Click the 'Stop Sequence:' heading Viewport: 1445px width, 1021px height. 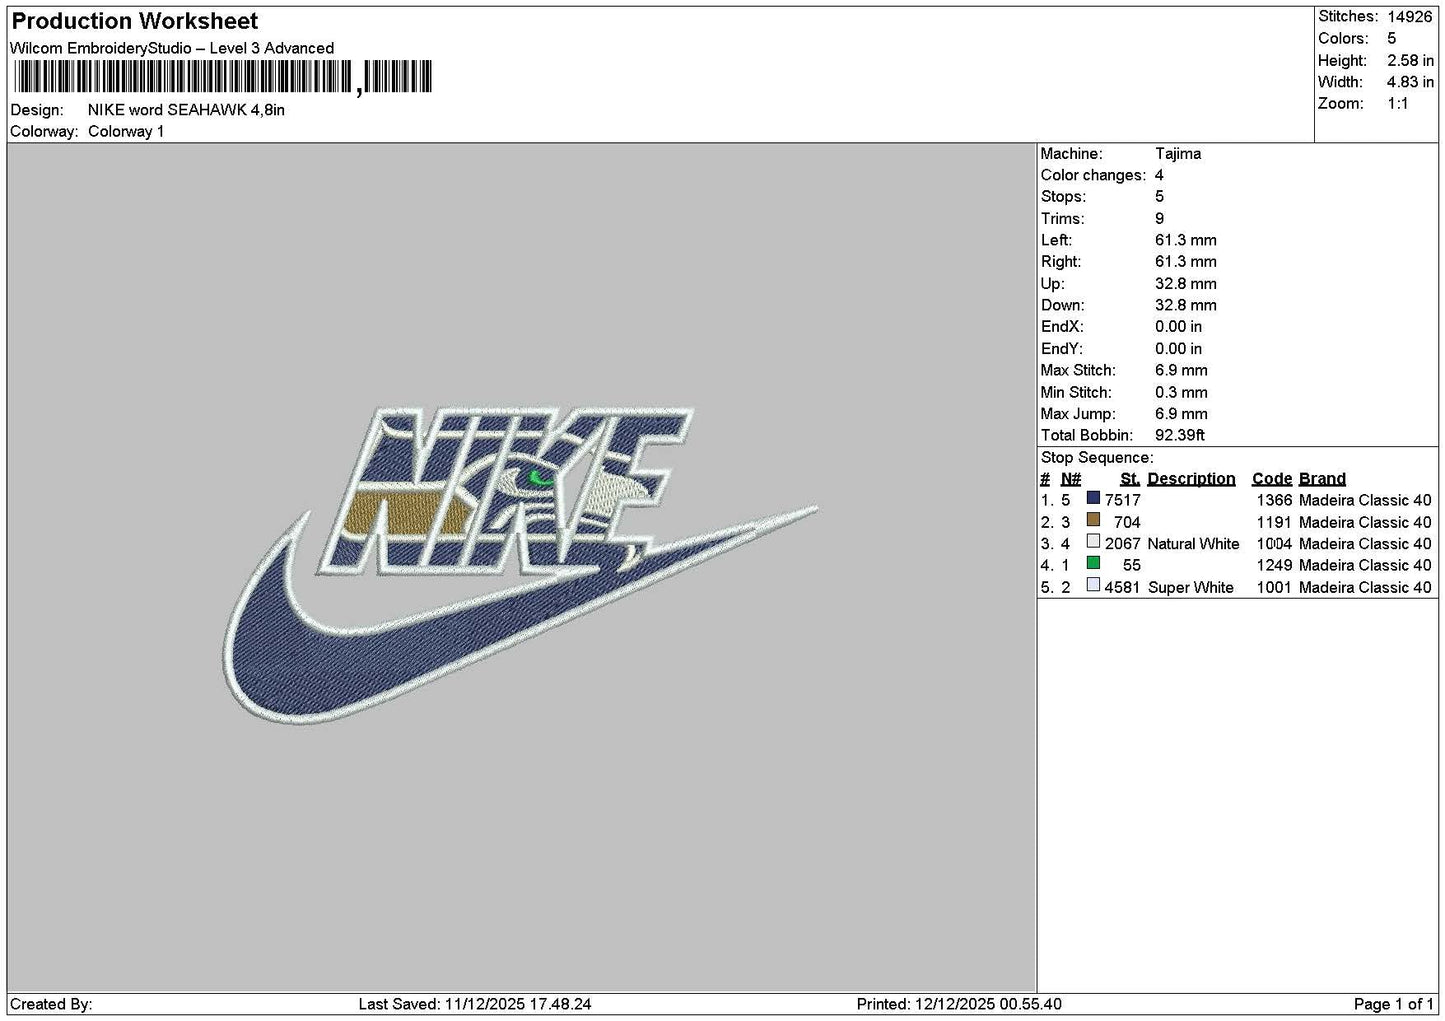[1097, 458]
